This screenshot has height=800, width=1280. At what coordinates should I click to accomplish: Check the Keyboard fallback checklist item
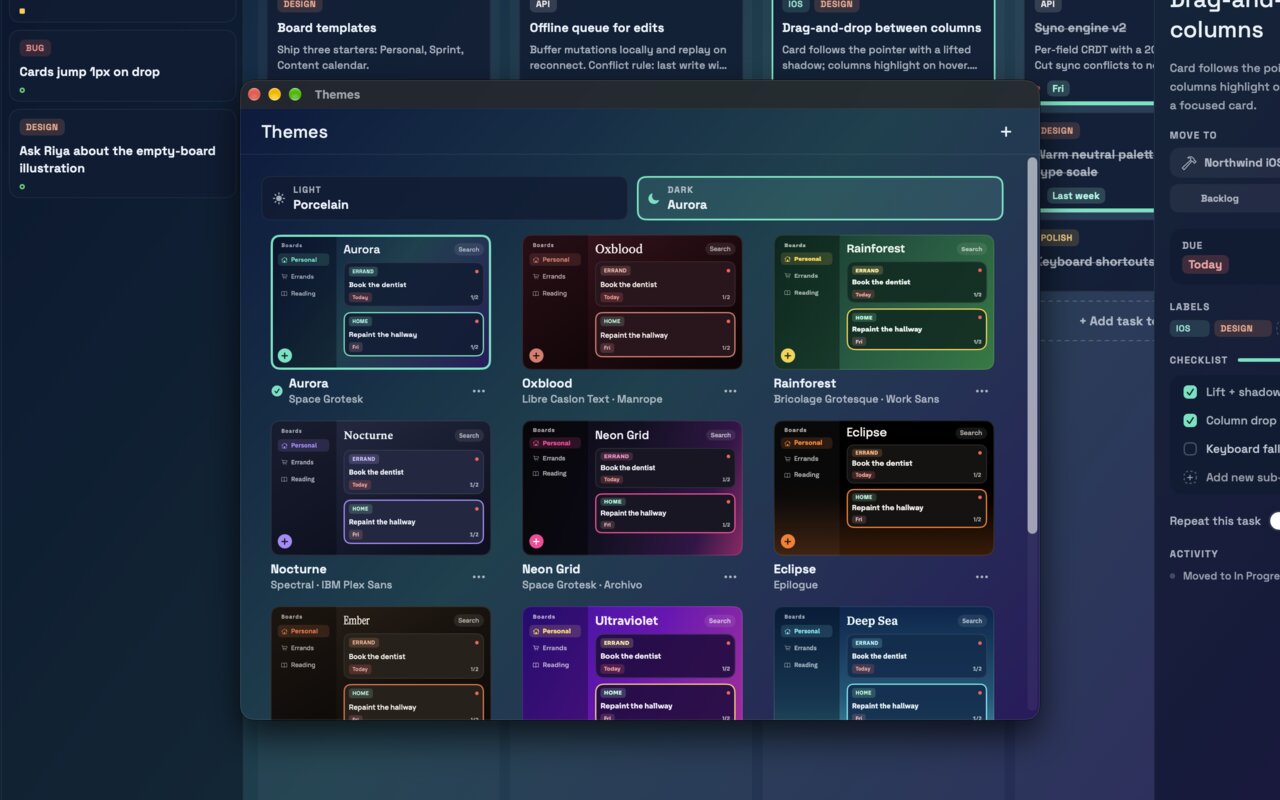point(1190,449)
